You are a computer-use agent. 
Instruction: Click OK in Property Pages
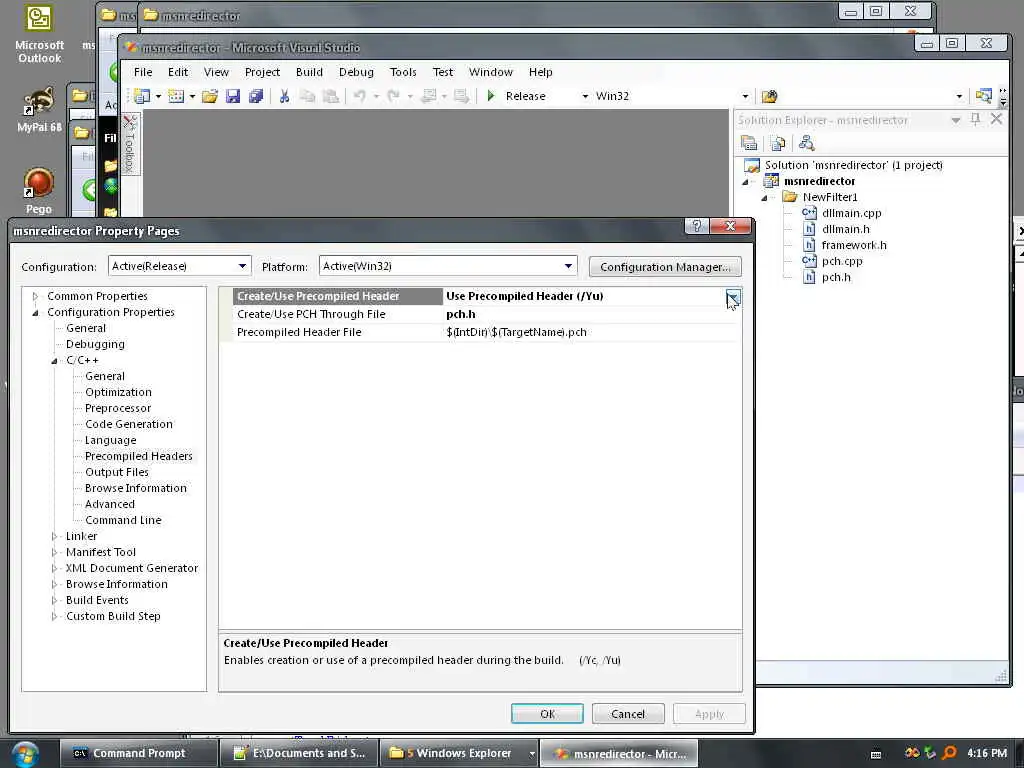pos(547,714)
